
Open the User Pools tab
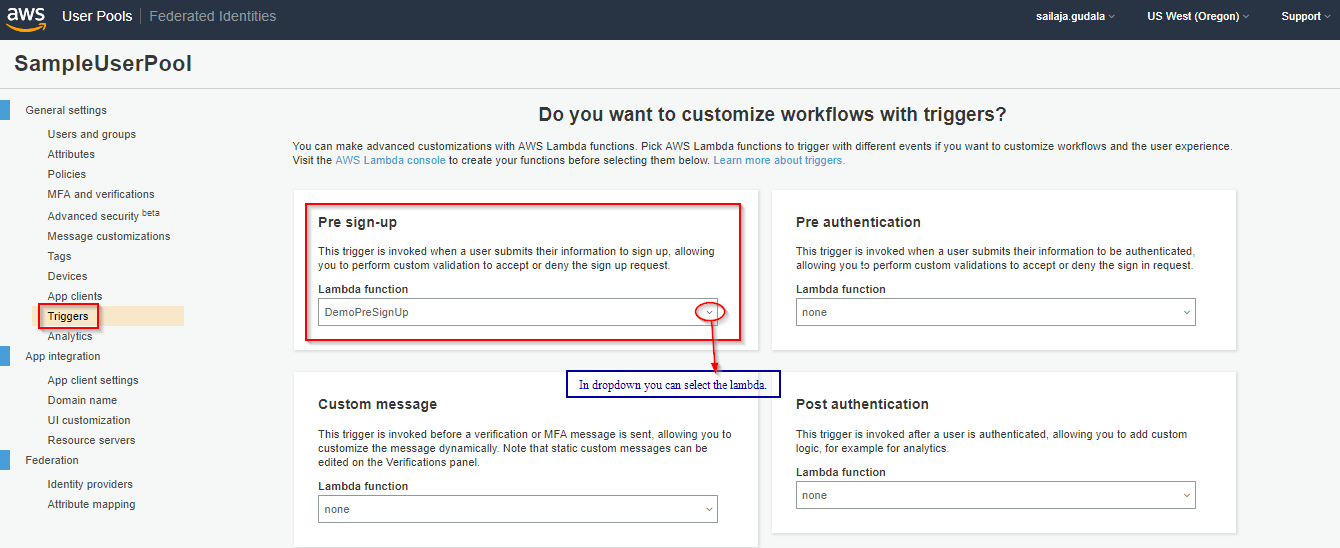pyautogui.click(x=96, y=16)
